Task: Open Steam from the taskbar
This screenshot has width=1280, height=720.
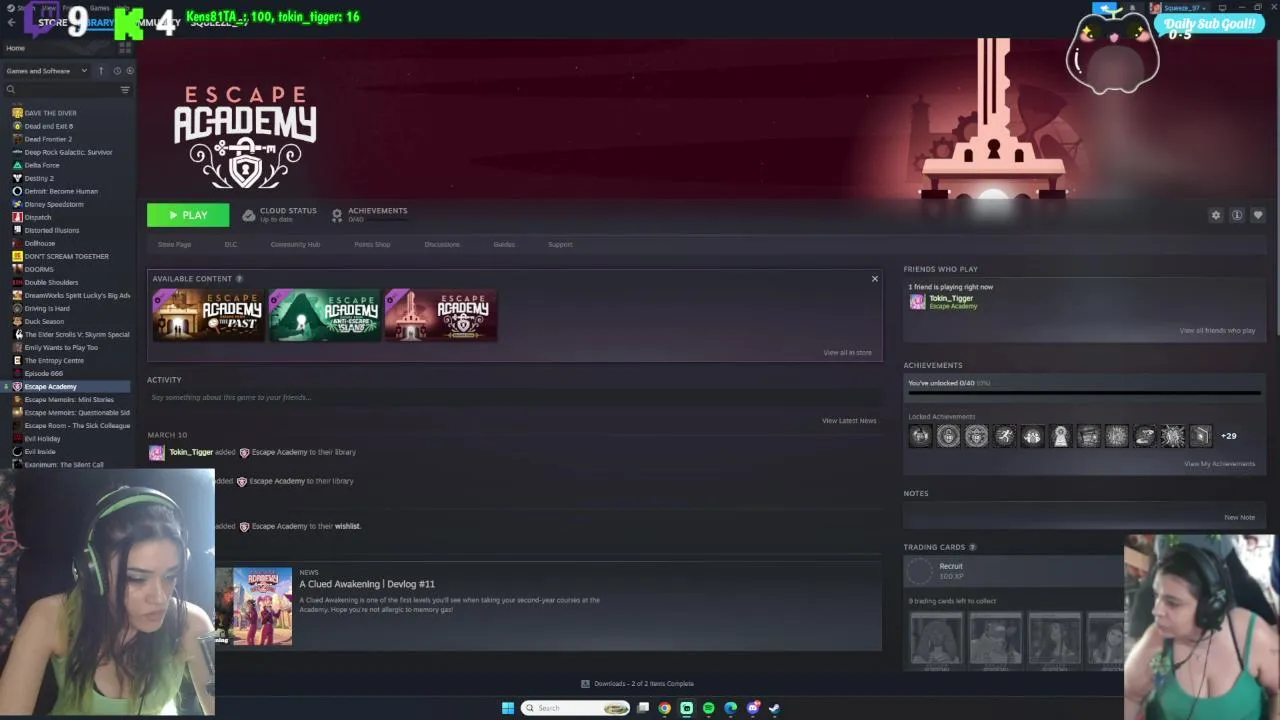Action: [775, 708]
